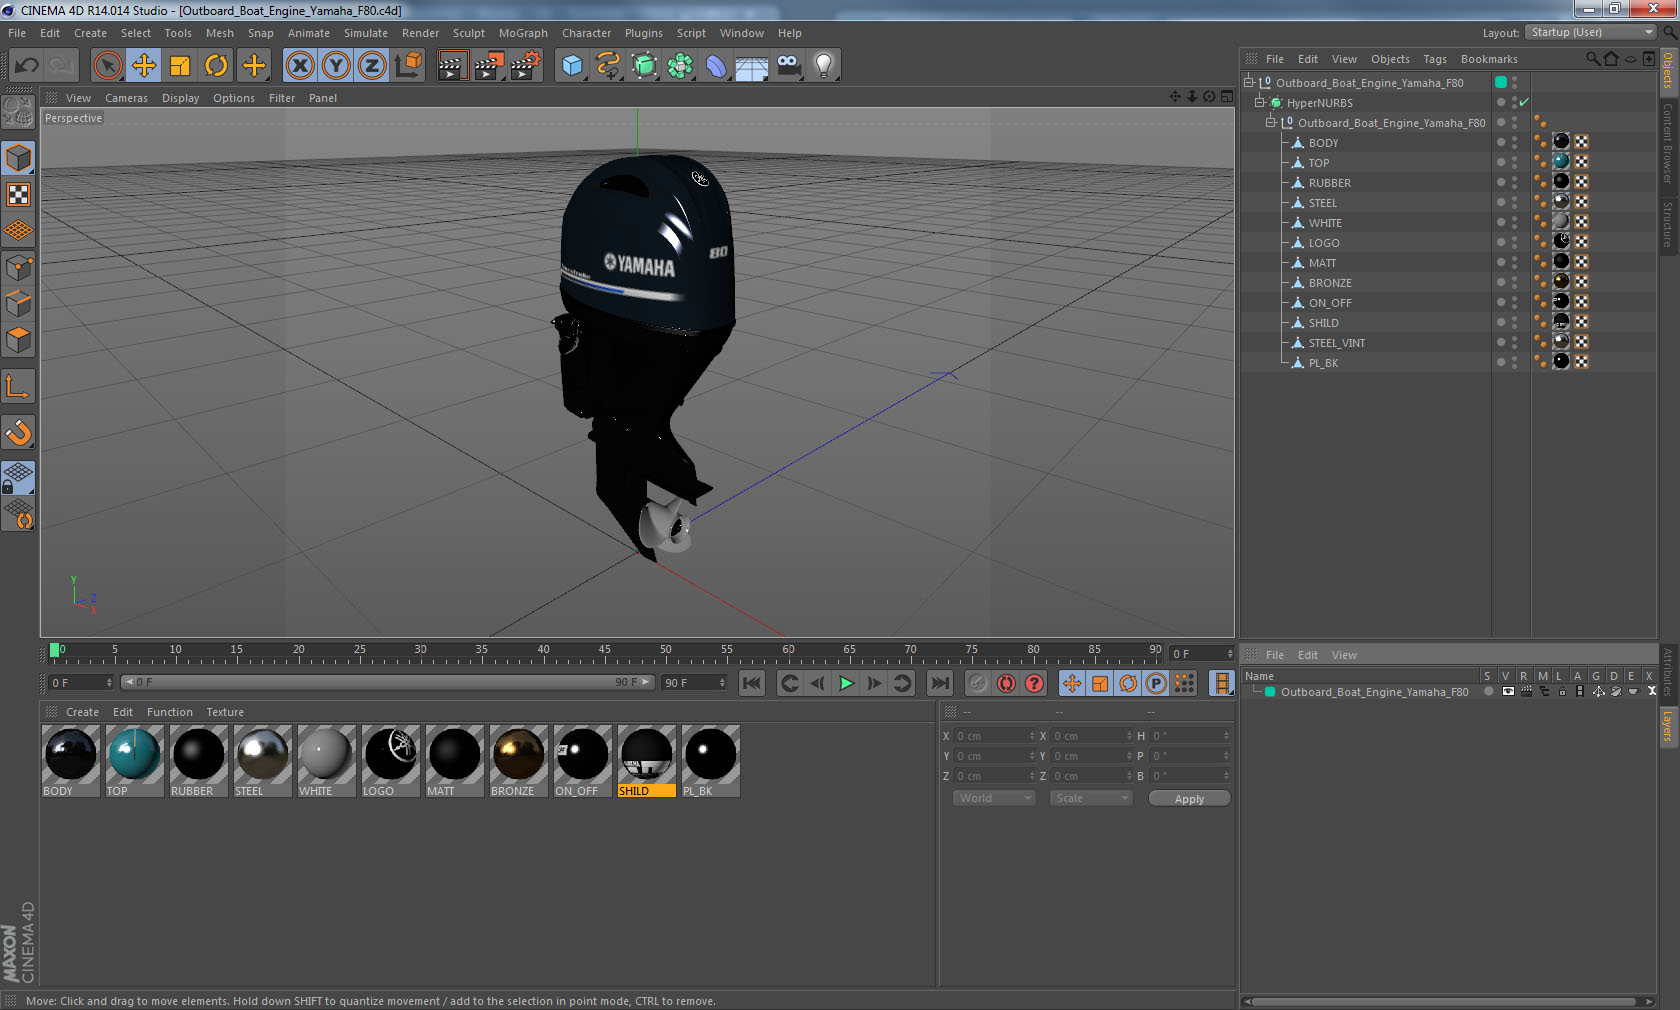Switch to Texture mode checker icon
The height and width of the screenshot is (1010, 1680).
18,194
